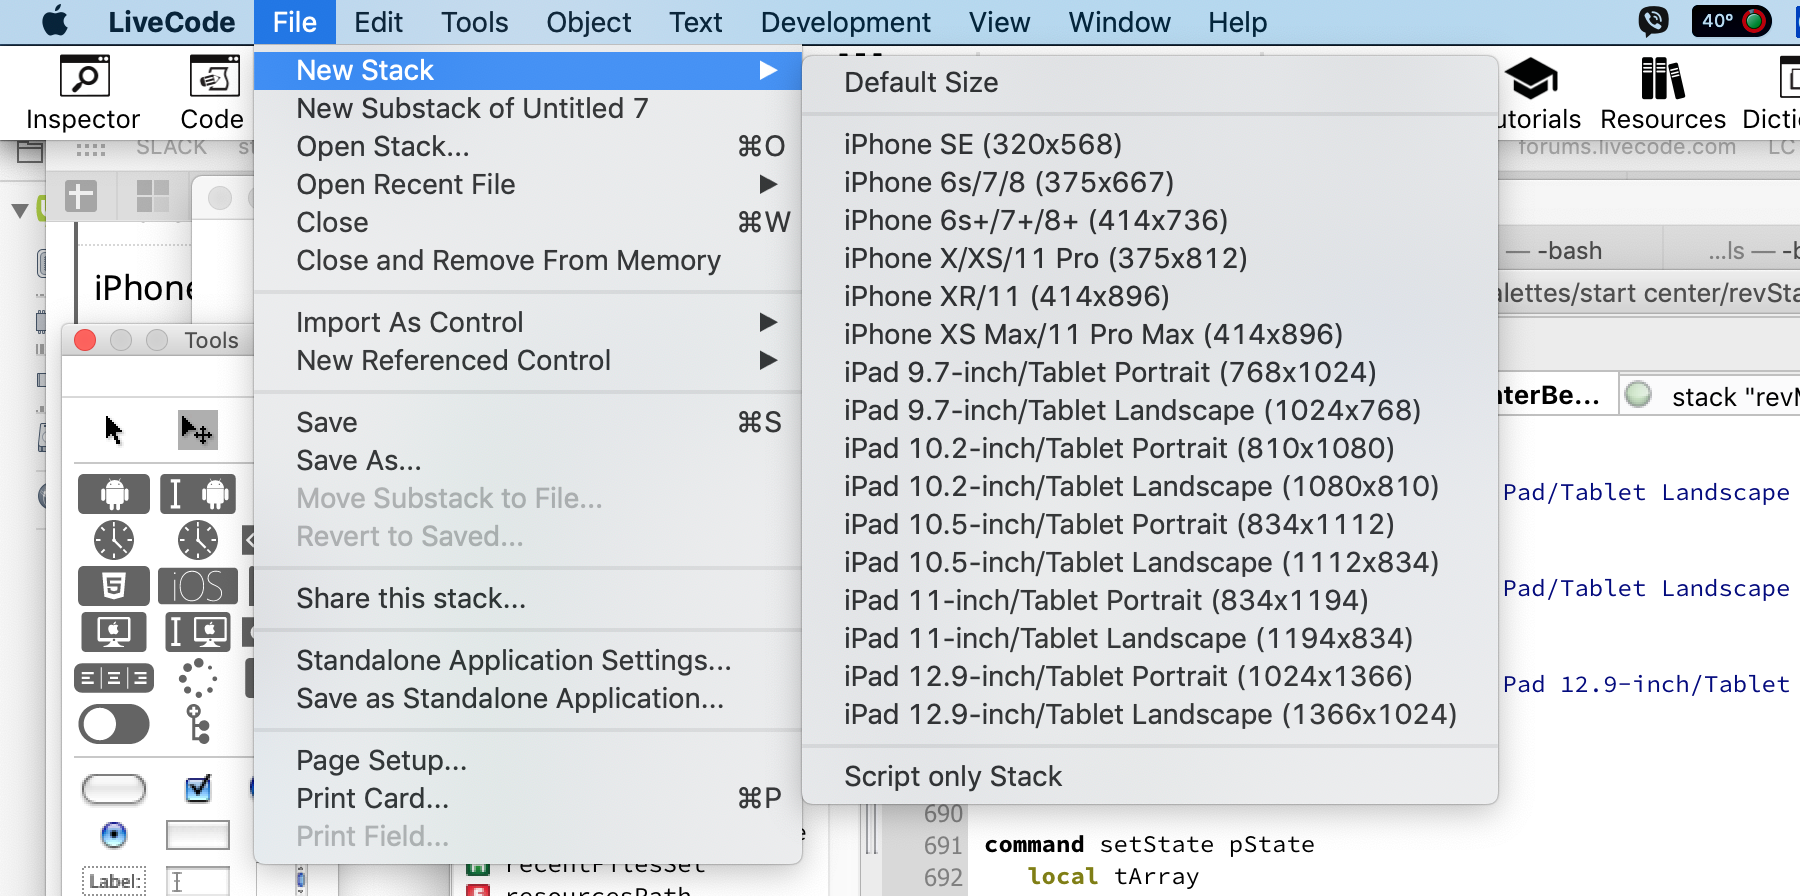Screen dimensions: 1800x896
Task: Select iPhone SE (320x568) stack size
Action: (x=1150, y=144)
